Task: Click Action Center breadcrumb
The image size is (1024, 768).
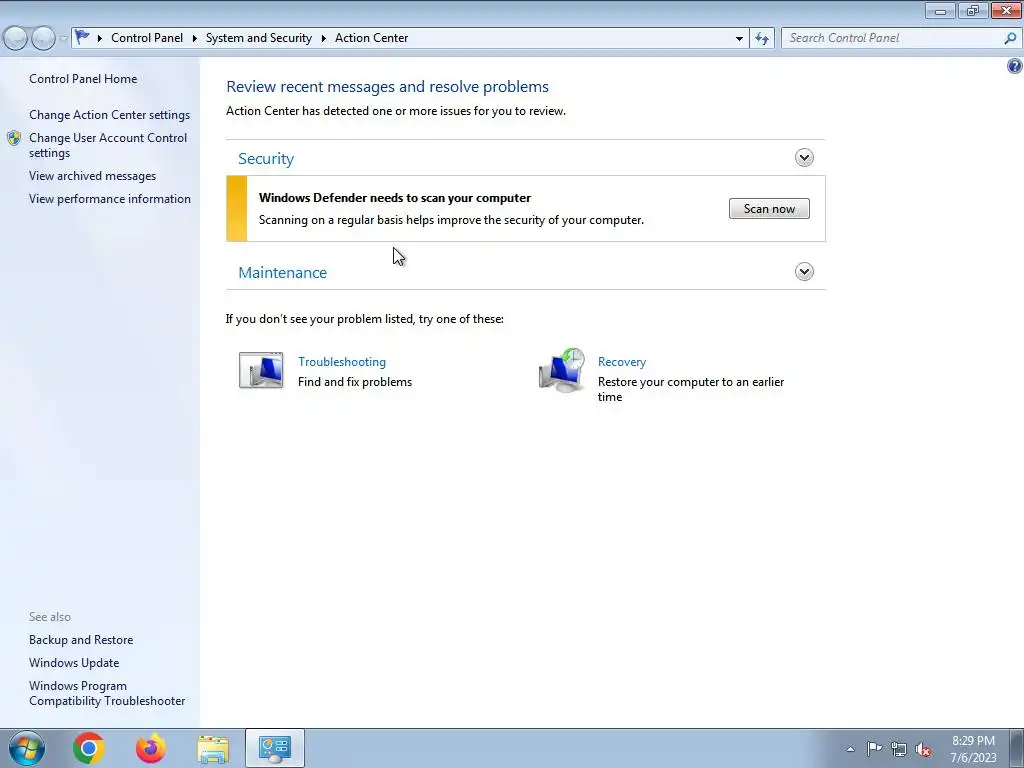Action: (x=372, y=38)
